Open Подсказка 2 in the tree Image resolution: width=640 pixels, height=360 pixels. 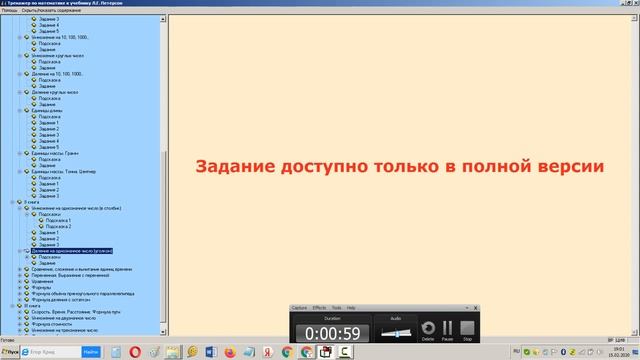click(58, 227)
